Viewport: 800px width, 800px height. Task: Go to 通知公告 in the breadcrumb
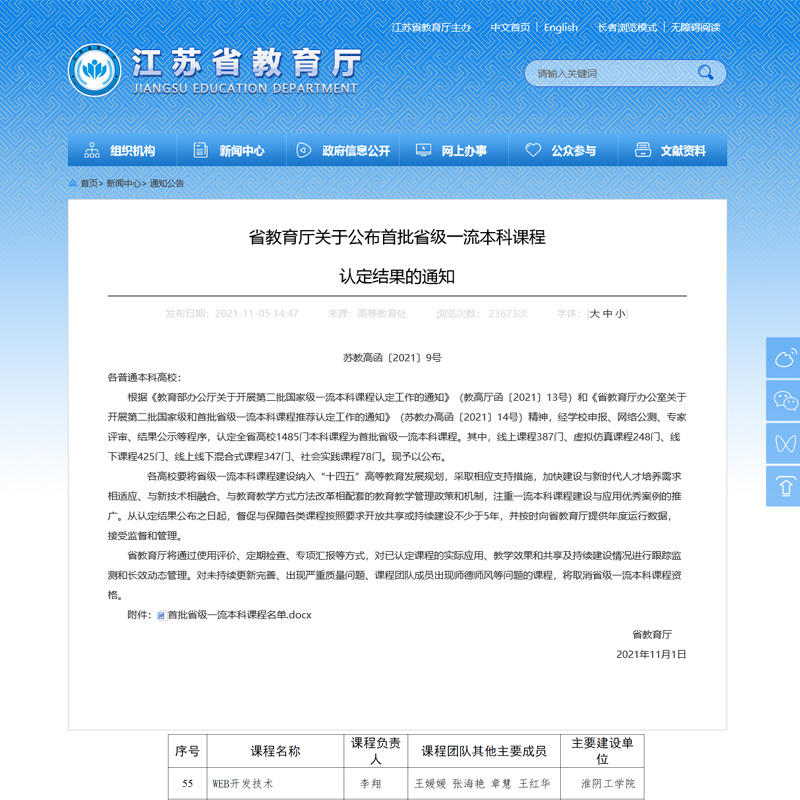[x=167, y=183]
